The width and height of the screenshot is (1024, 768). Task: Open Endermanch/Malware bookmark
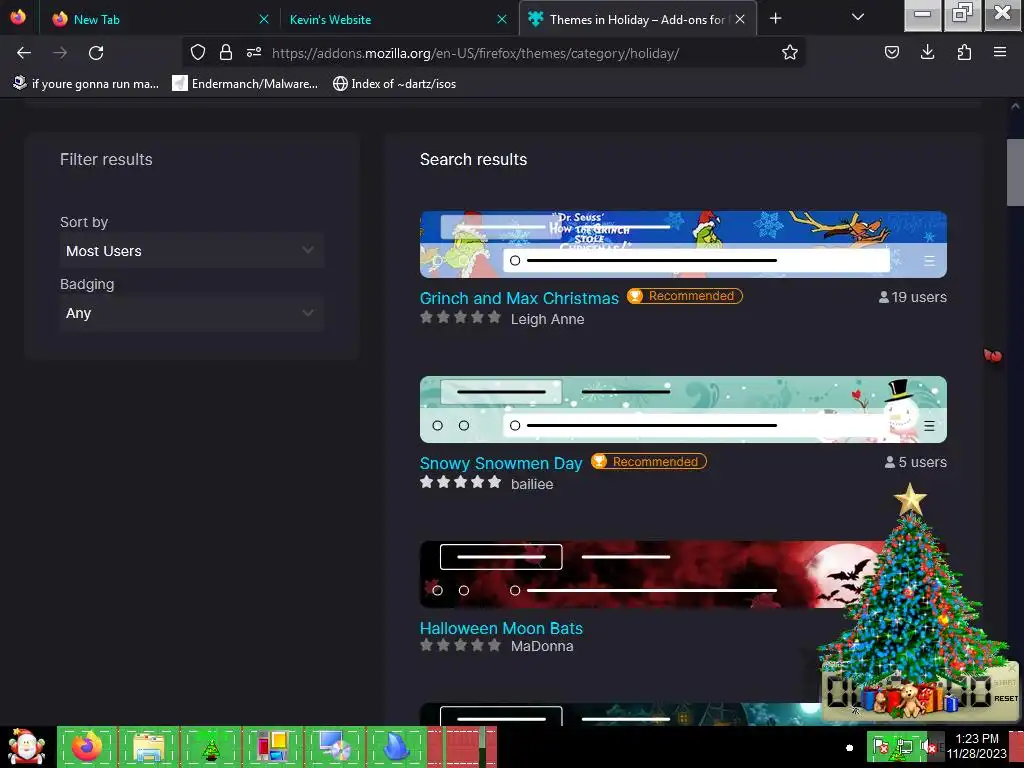pos(245,84)
